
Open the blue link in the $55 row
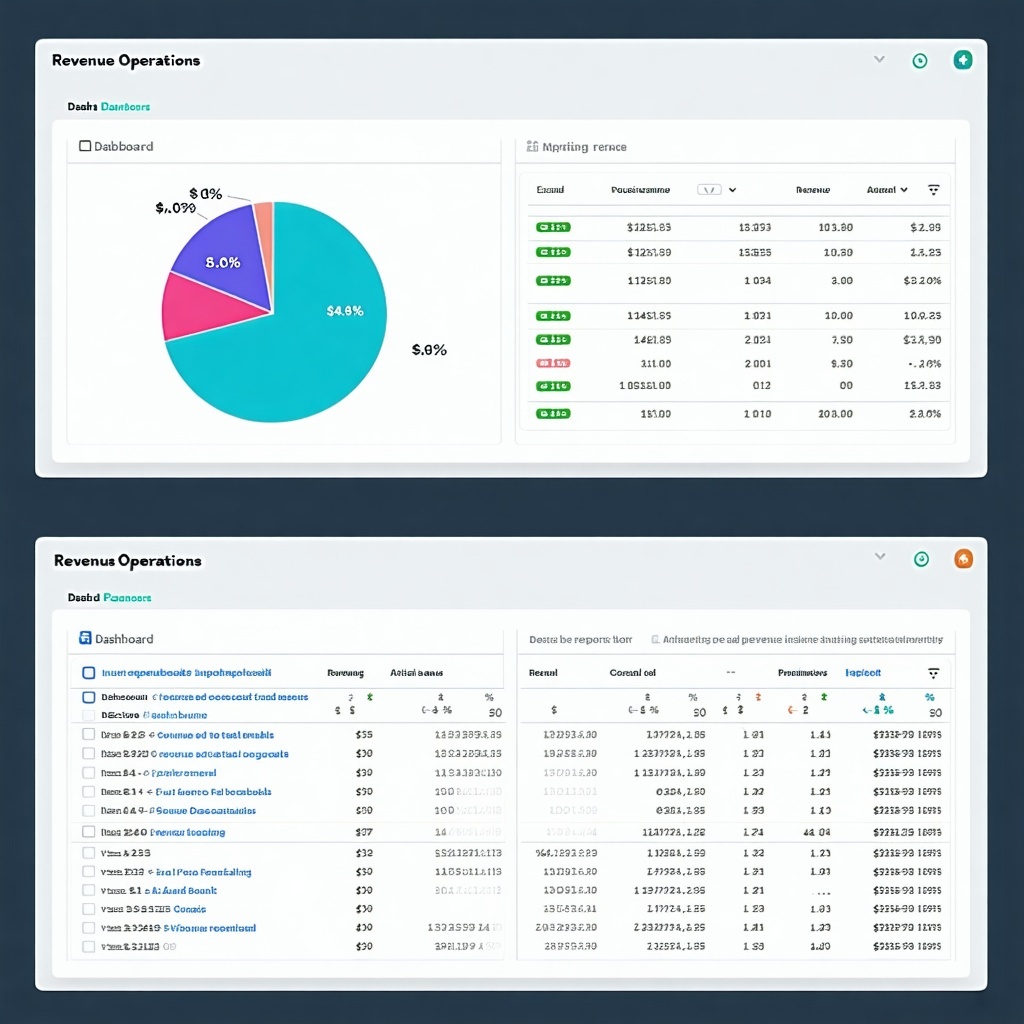216,735
